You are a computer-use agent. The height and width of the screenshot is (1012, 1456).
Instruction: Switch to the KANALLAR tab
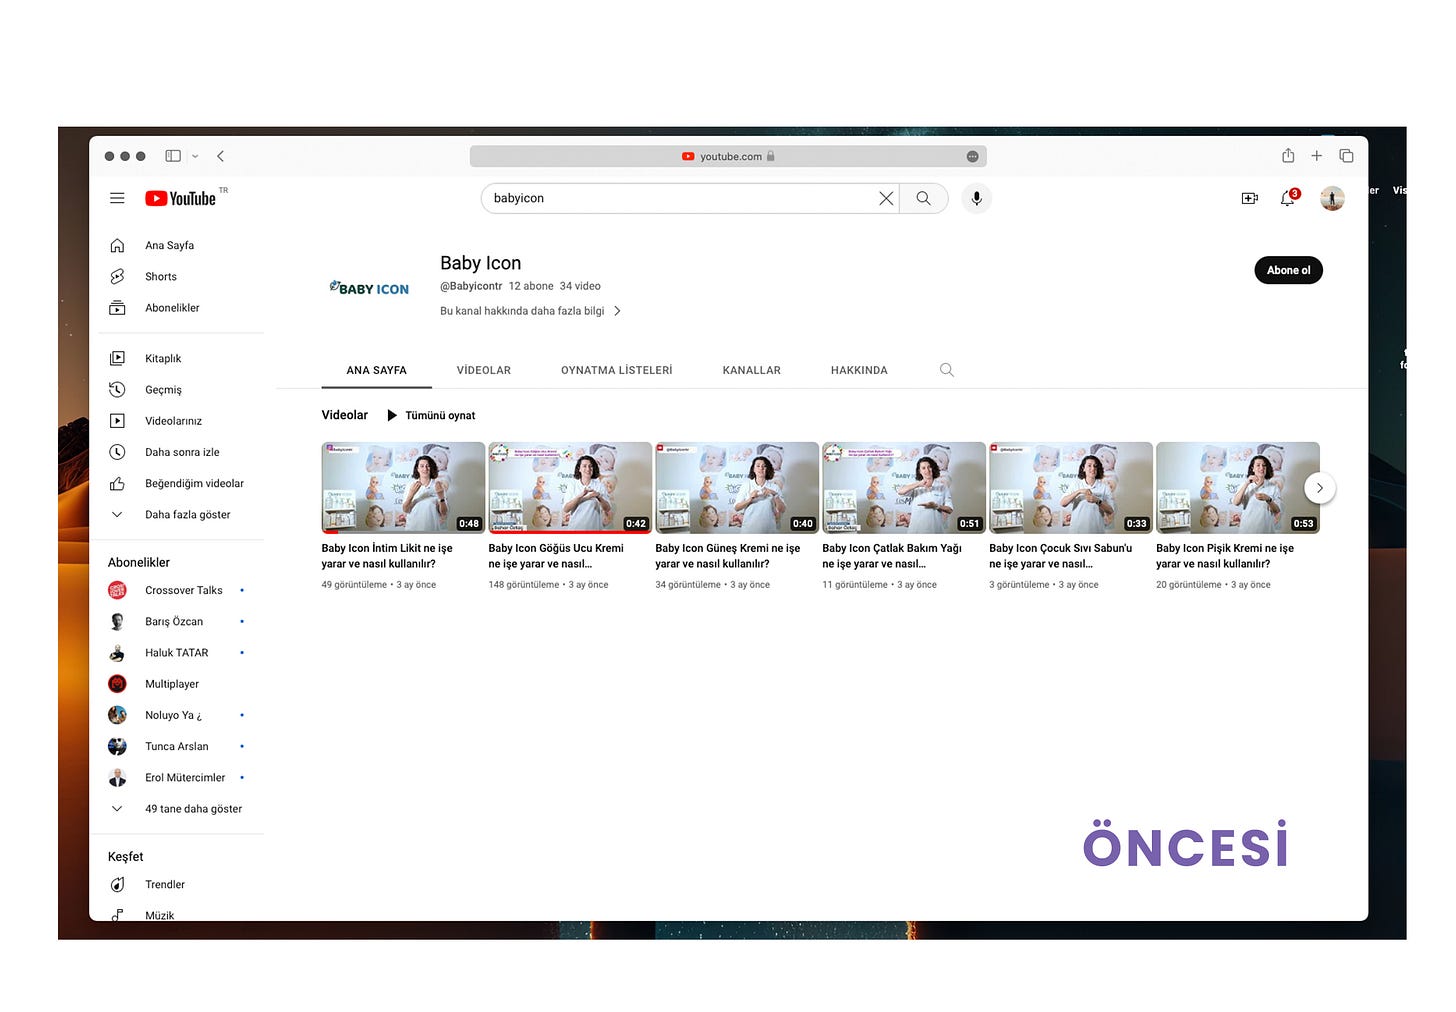point(752,370)
